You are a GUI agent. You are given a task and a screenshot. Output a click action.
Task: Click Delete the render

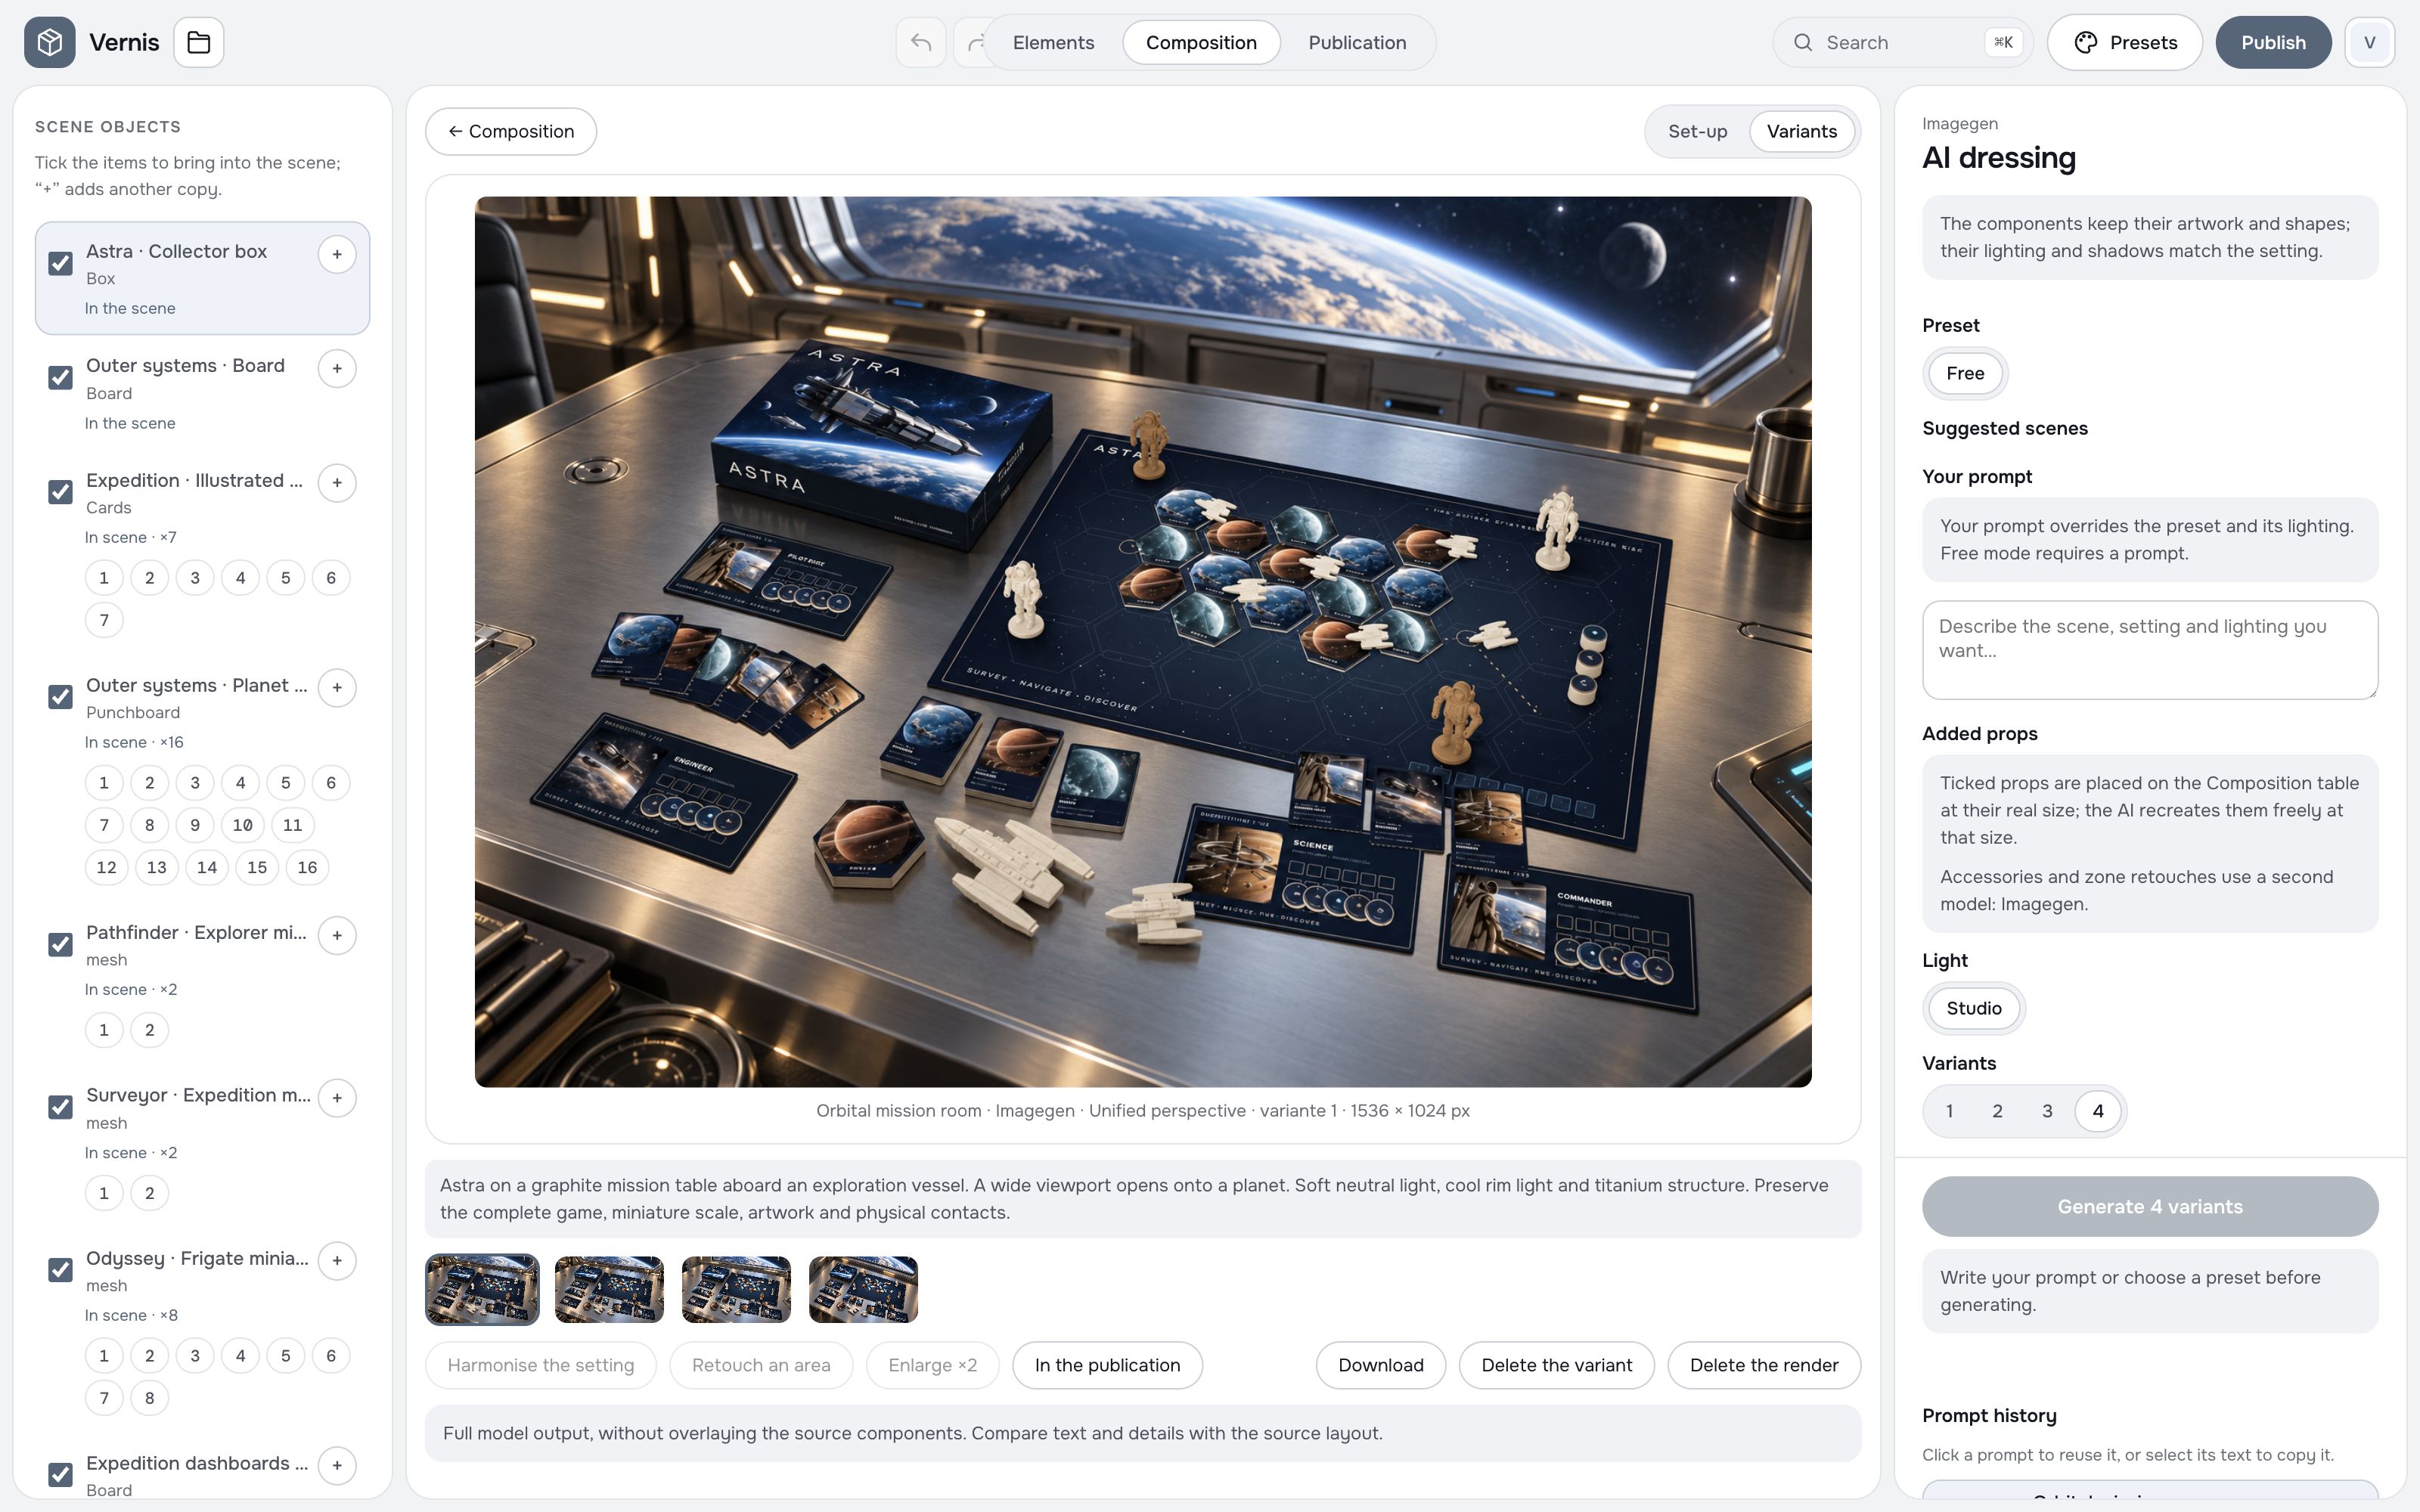(1764, 1365)
